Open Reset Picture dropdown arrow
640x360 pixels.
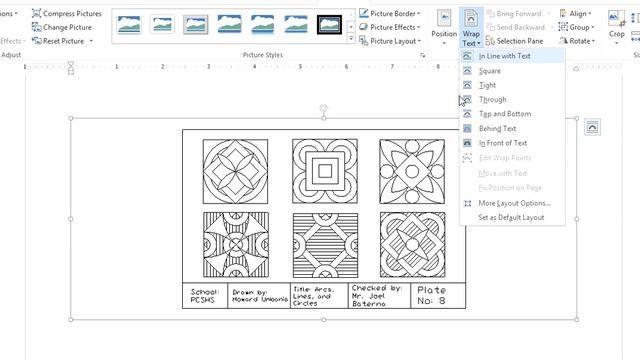[91, 41]
